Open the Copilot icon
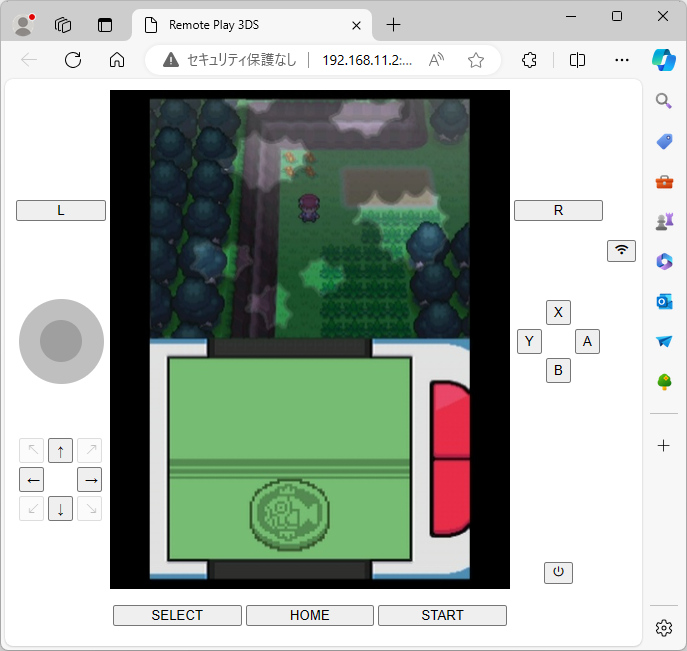This screenshot has width=687, height=651. [x=664, y=60]
